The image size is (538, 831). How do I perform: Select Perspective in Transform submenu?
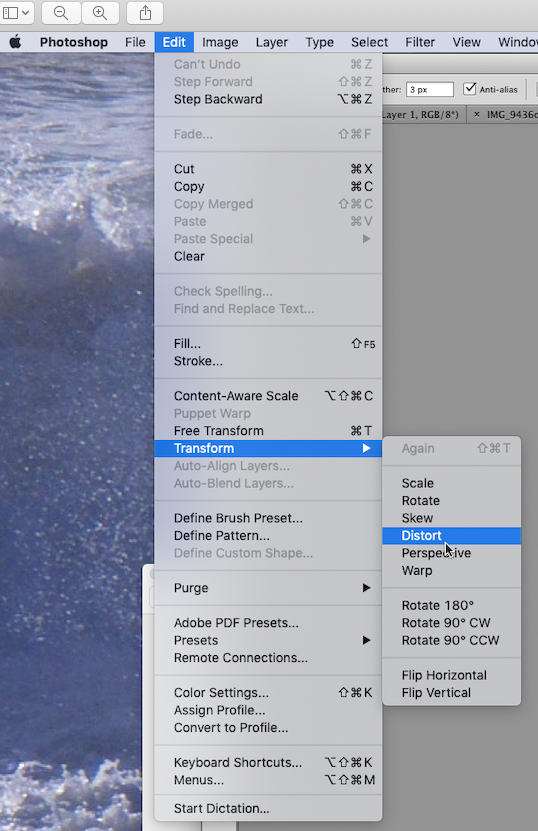tap(452, 553)
